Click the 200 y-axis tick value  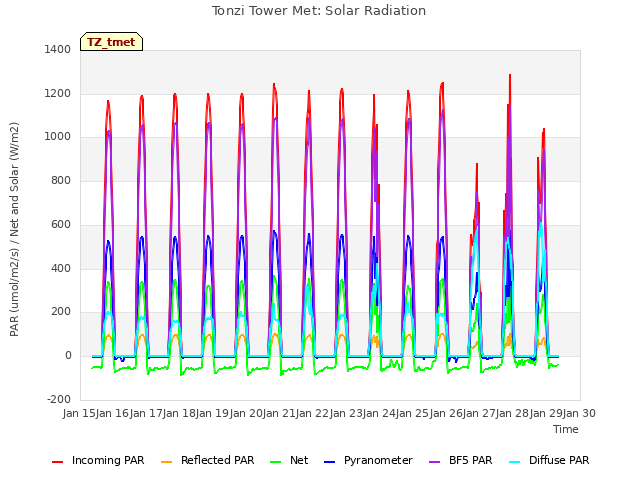tap(61, 311)
